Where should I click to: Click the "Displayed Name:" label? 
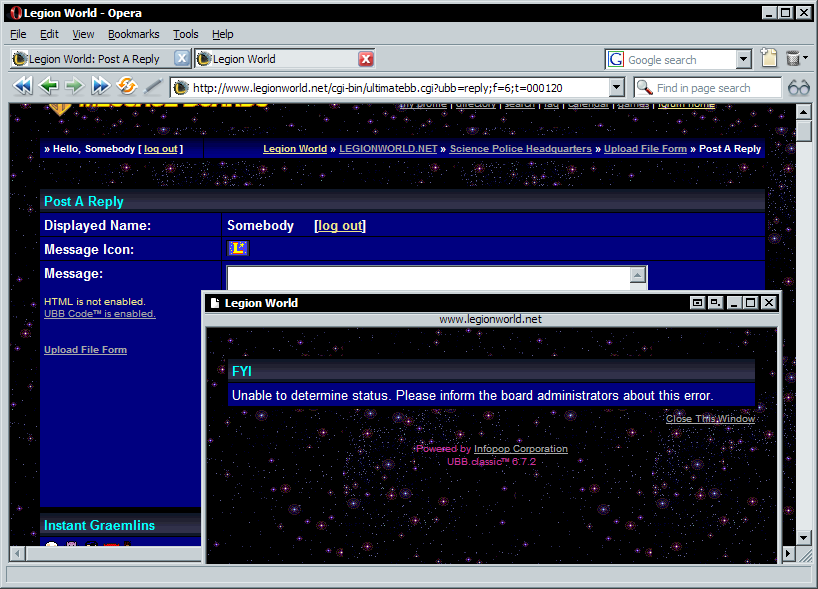pyautogui.click(x=98, y=225)
